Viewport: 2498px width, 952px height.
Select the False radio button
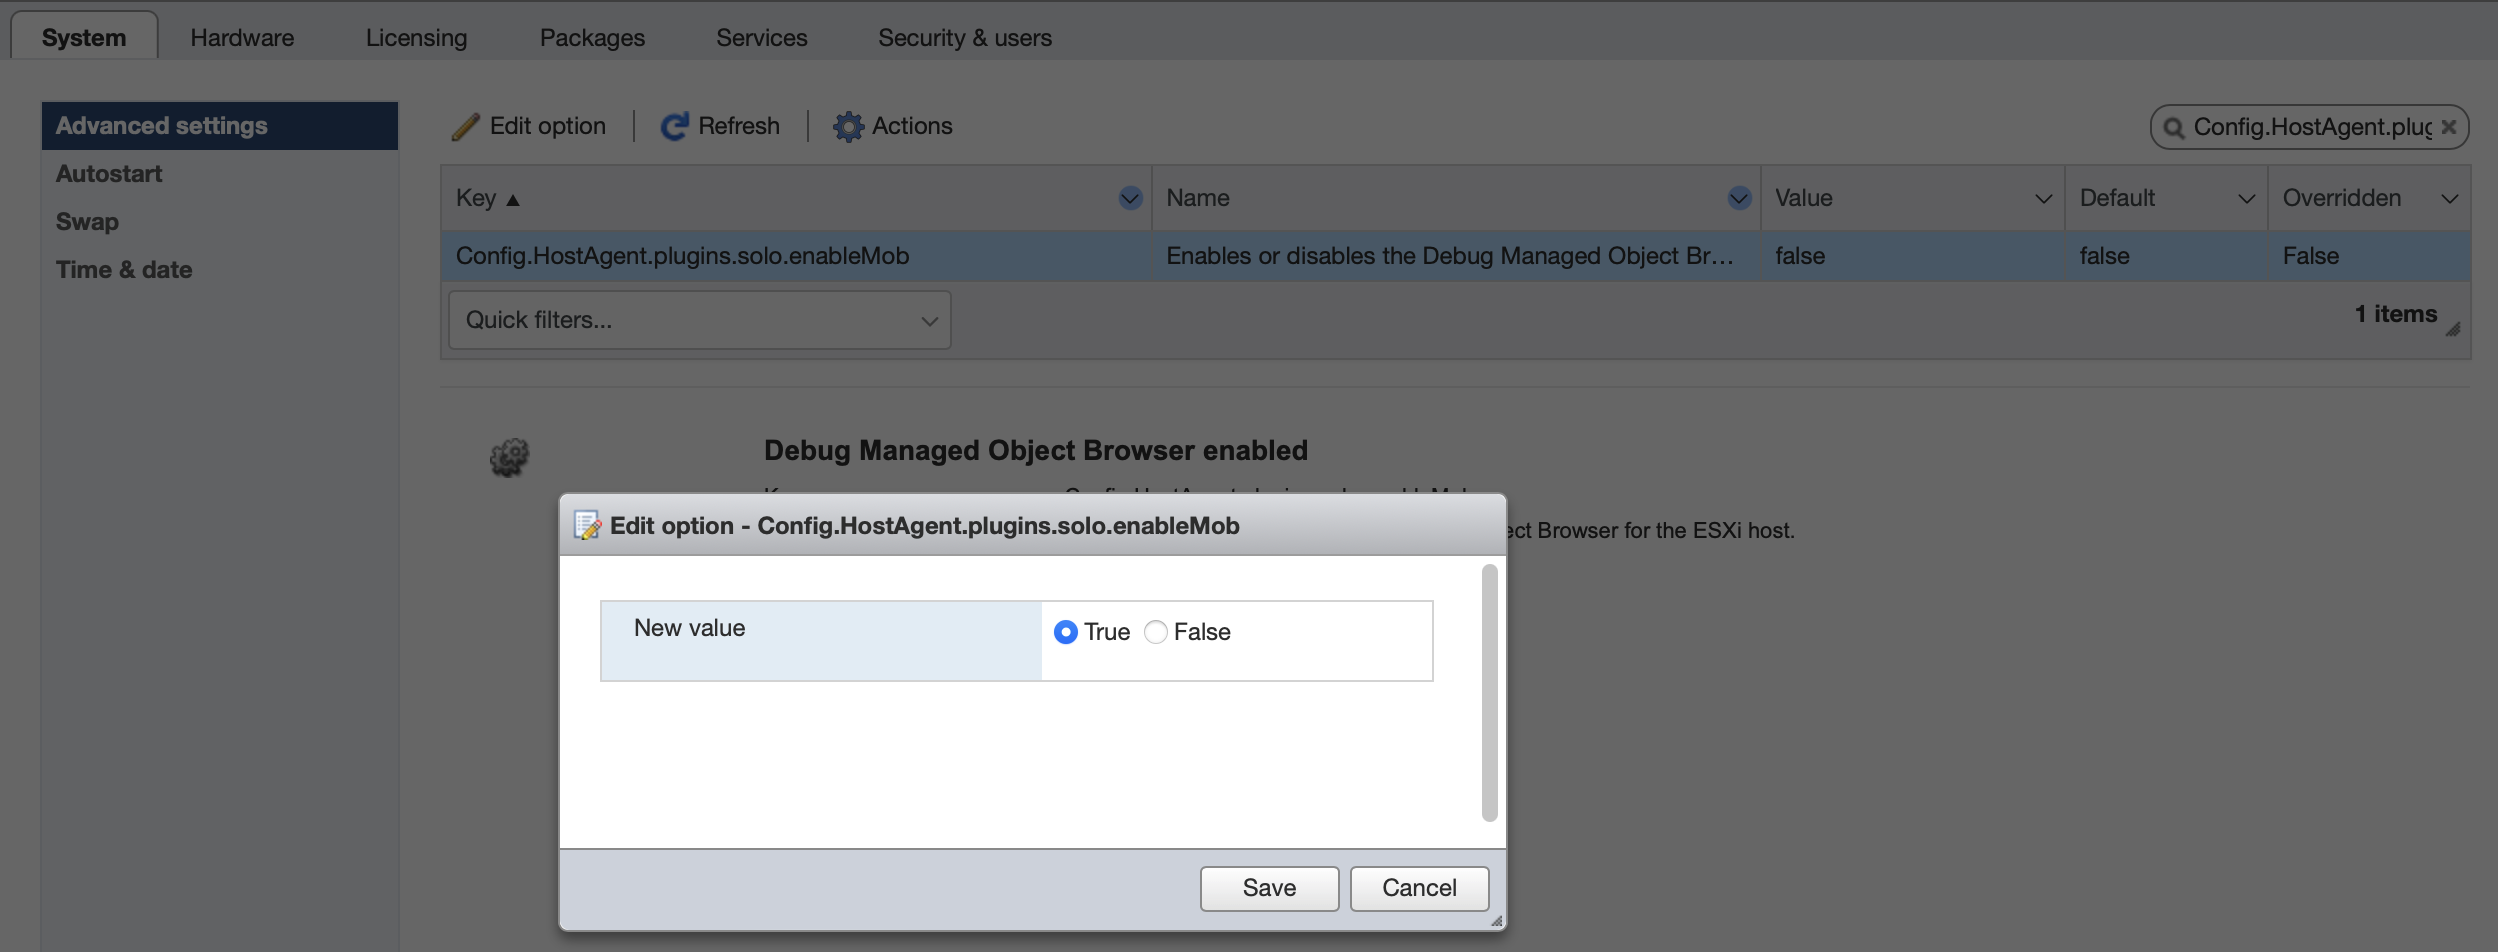[x=1156, y=632]
